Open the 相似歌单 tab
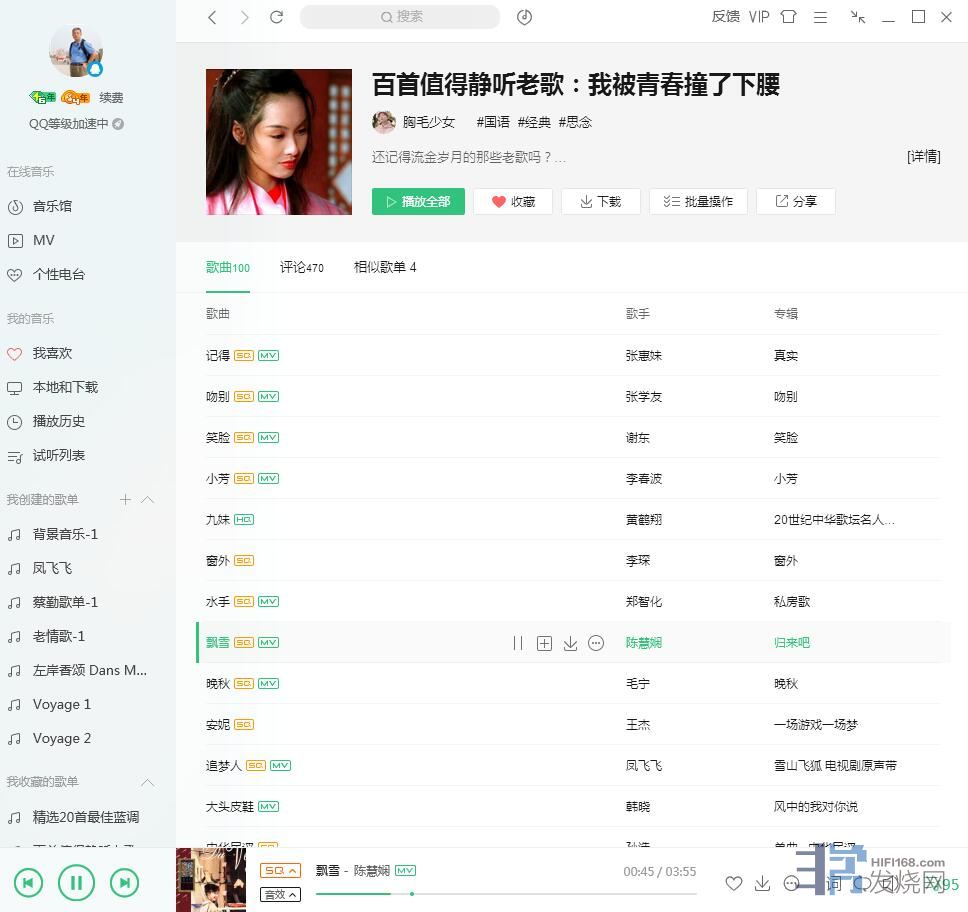This screenshot has height=912, width=968. coord(384,267)
